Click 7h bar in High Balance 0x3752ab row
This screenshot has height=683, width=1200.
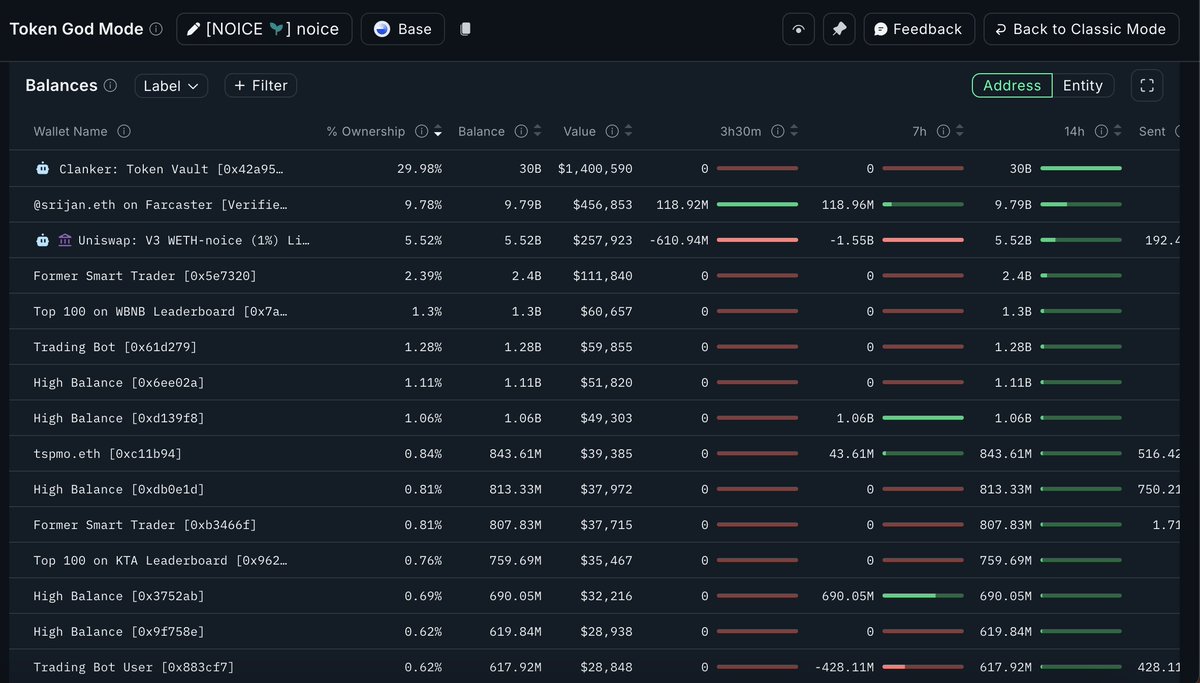tap(923, 595)
